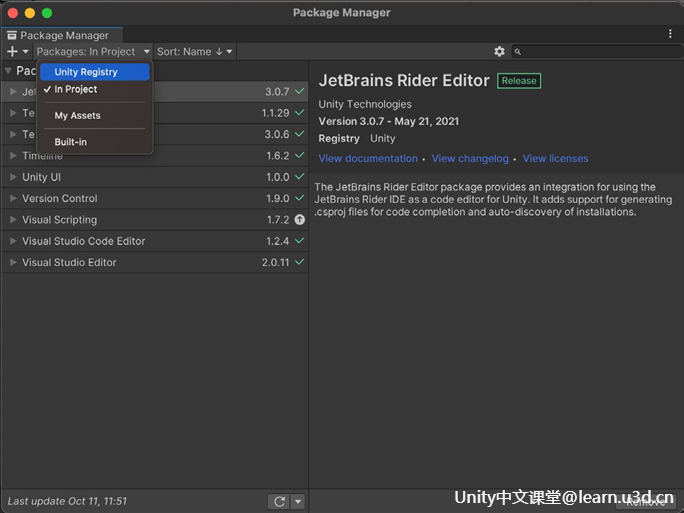
Task: Click the Last update Oct 11 status text
Action: pyautogui.click(x=67, y=501)
